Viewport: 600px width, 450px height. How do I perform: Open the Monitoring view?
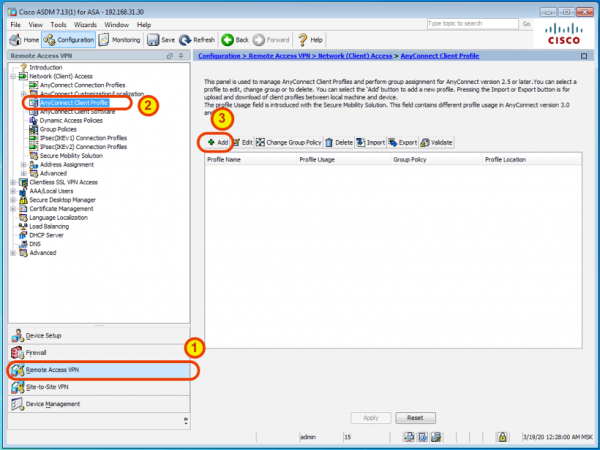(120, 40)
